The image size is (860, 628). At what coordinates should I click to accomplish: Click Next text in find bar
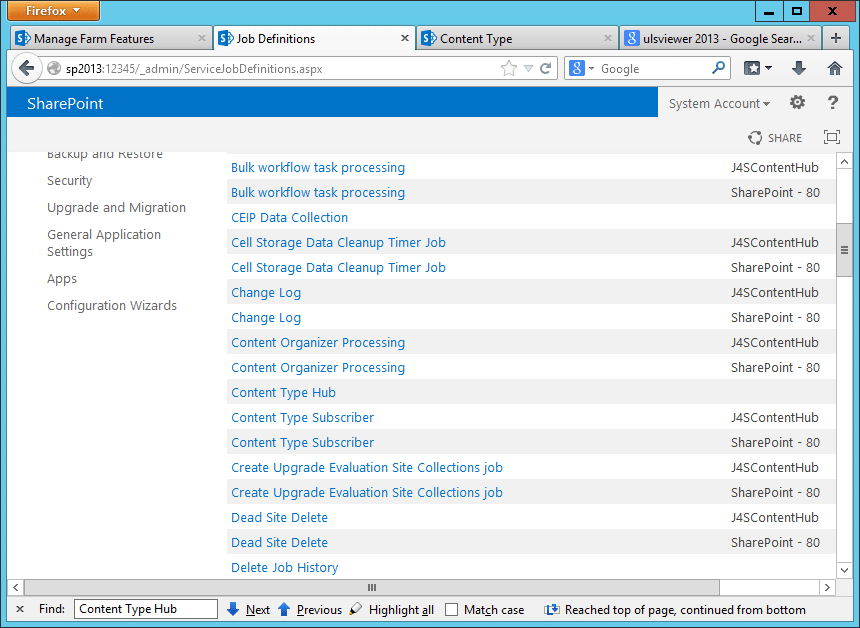(x=258, y=609)
